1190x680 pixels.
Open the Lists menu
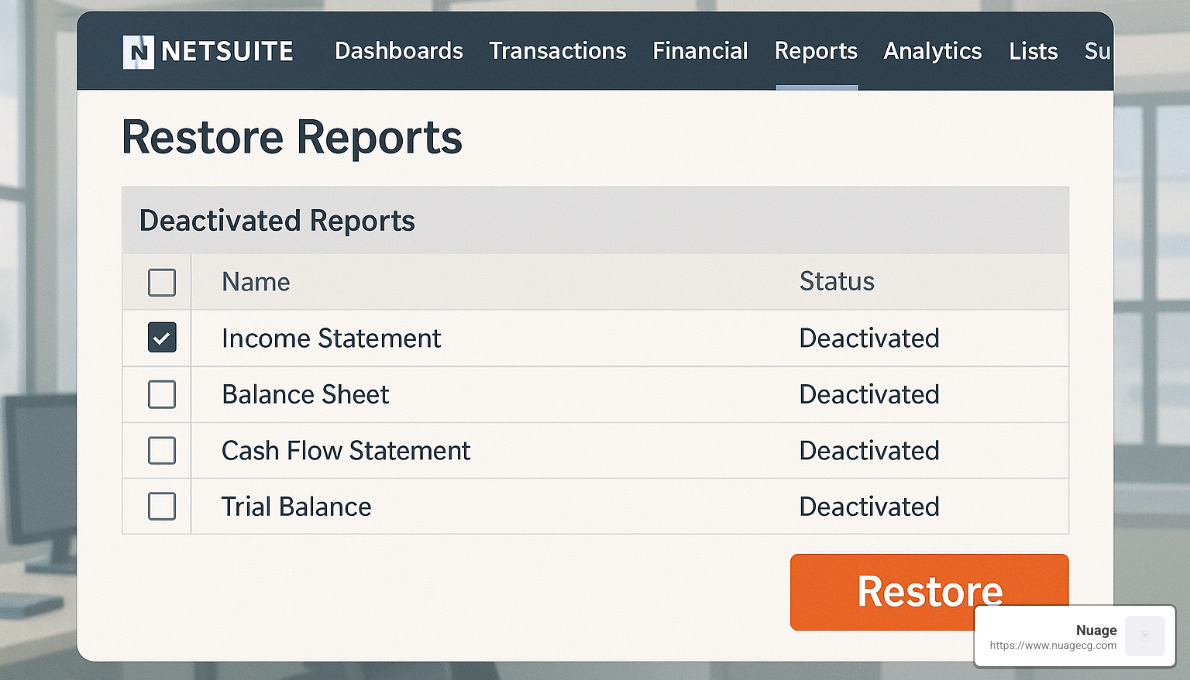click(1033, 51)
